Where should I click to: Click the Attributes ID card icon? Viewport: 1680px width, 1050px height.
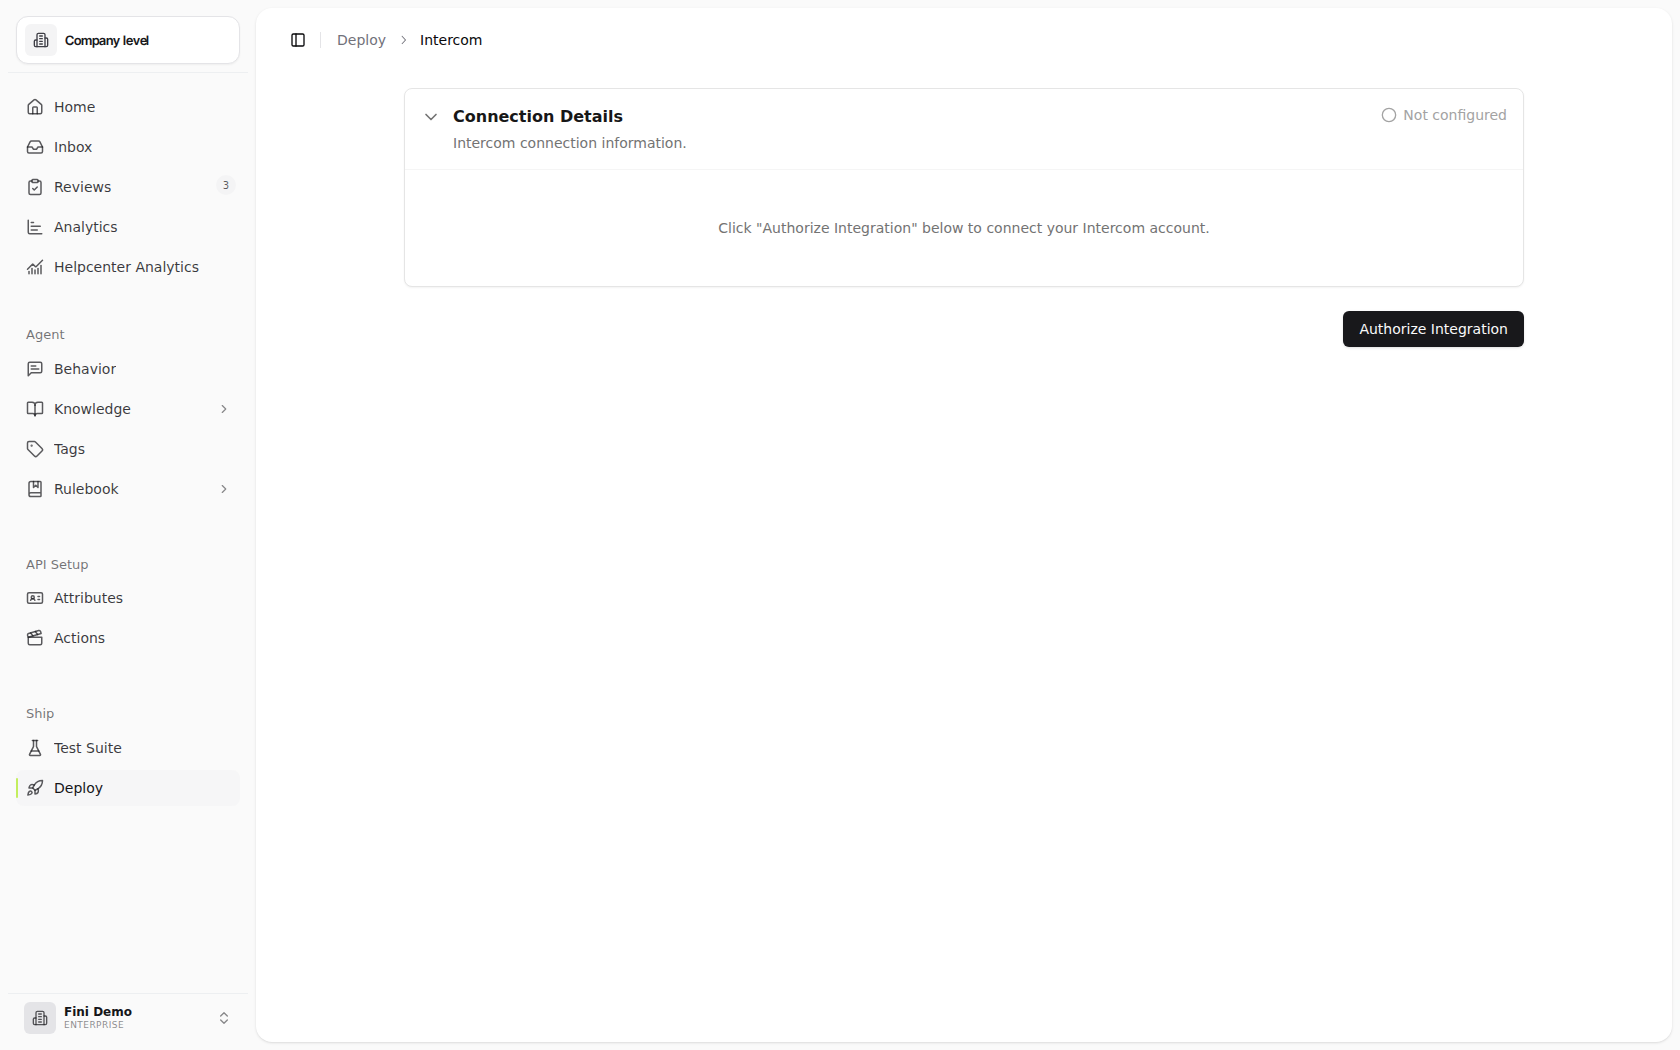click(35, 598)
